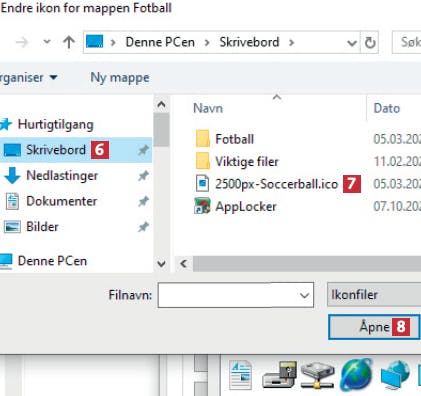Sort files by the Navn column header

(208, 108)
